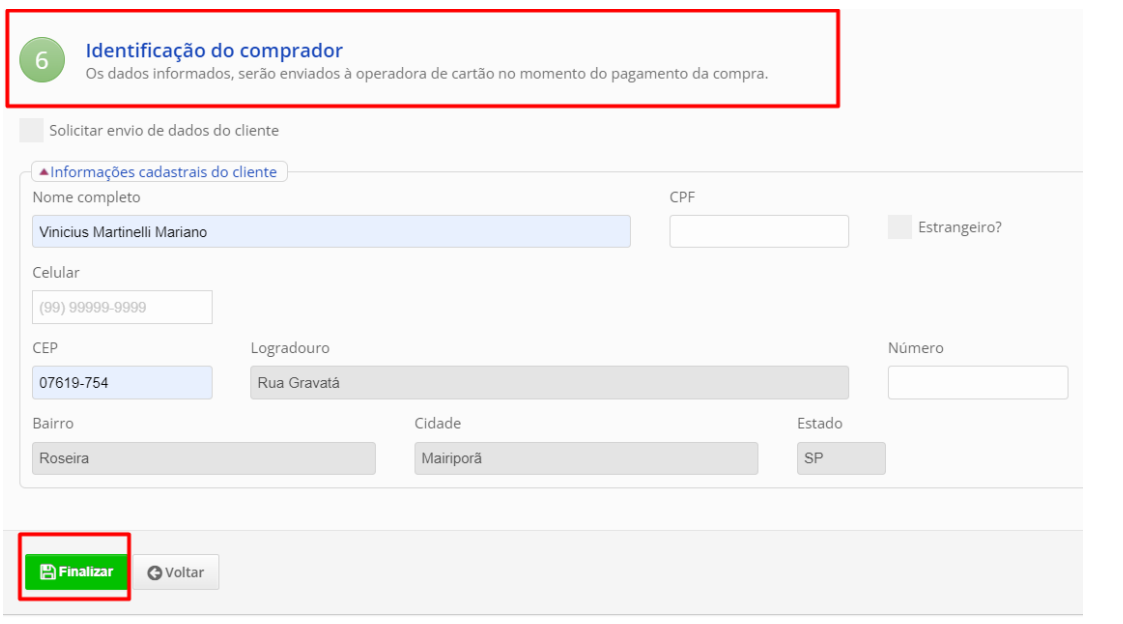Focus the empty Número input field

pos(977,382)
